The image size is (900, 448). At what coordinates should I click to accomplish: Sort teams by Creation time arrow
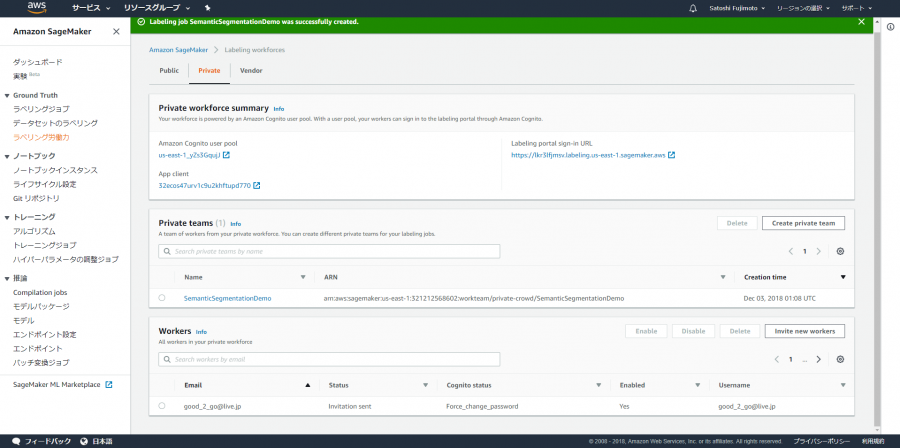click(x=843, y=277)
